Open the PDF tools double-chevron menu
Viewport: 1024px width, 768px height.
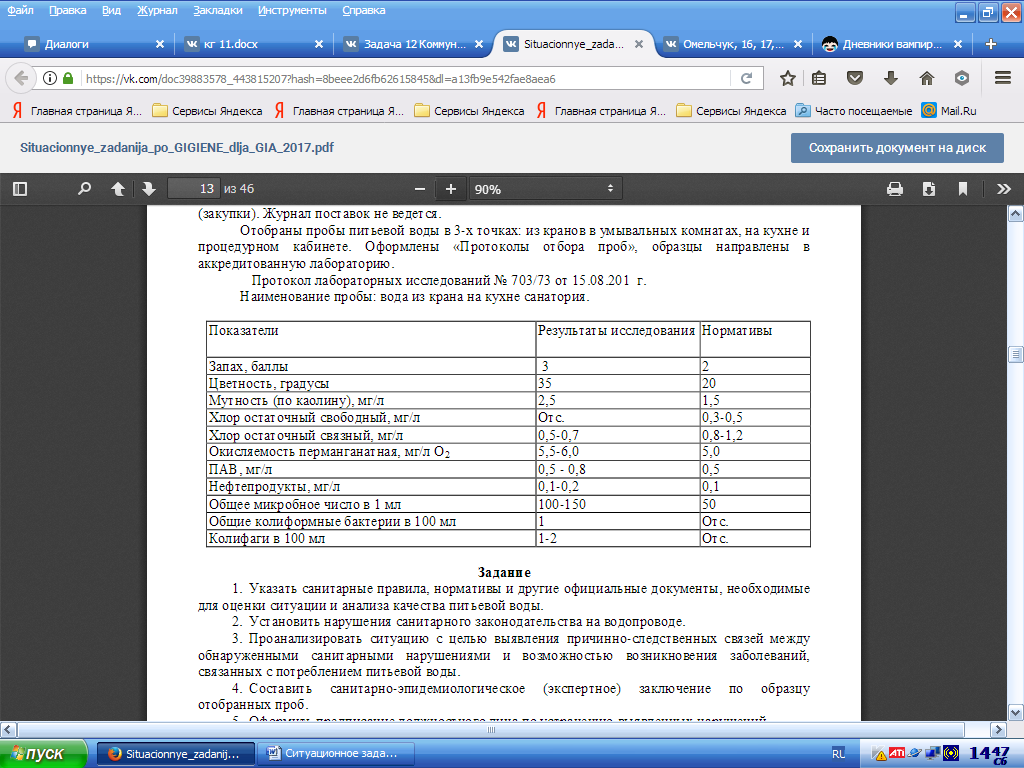[x=1004, y=189]
